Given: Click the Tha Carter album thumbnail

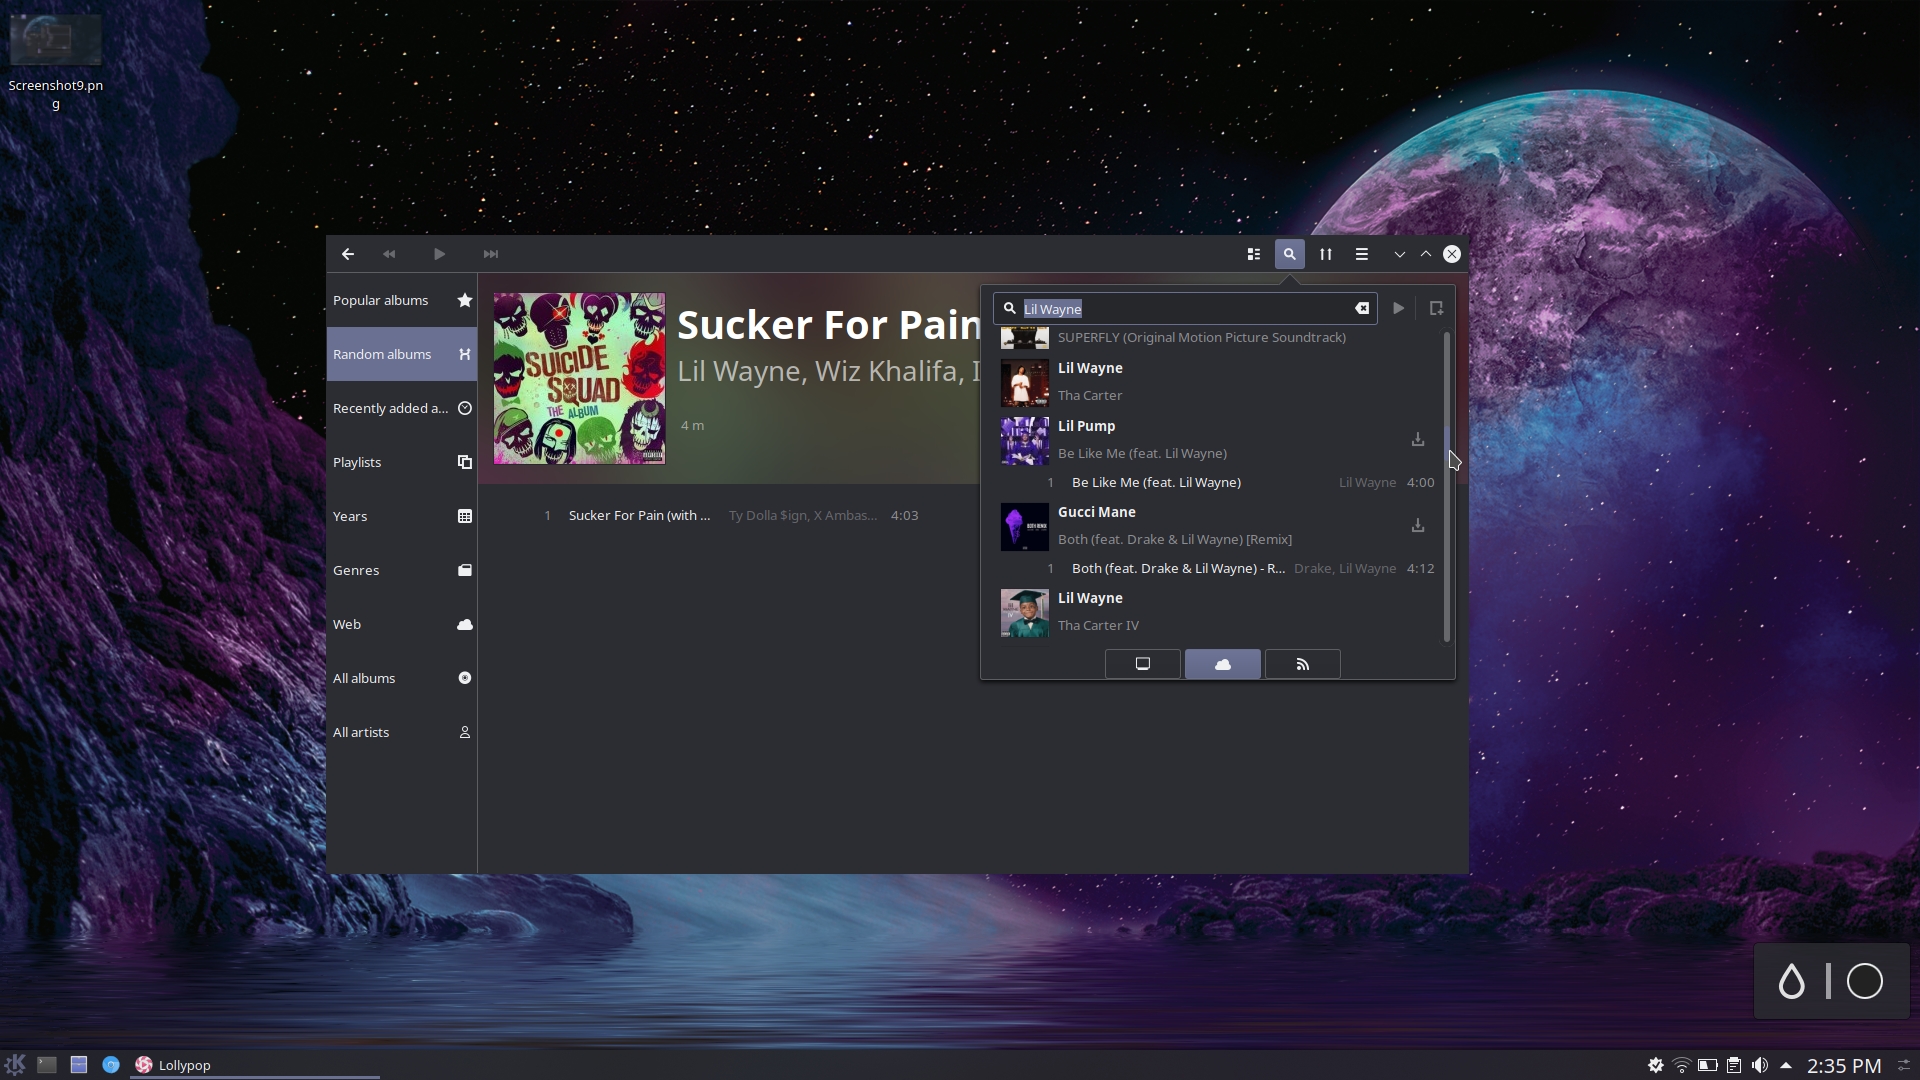Looking at the screenshot, I should point(1024,383).
